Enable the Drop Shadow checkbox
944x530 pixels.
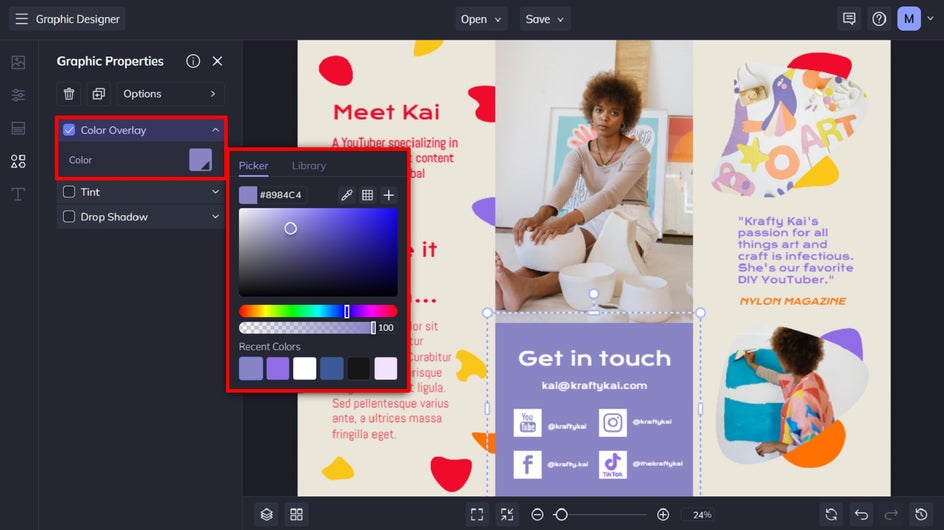[69, 216]
